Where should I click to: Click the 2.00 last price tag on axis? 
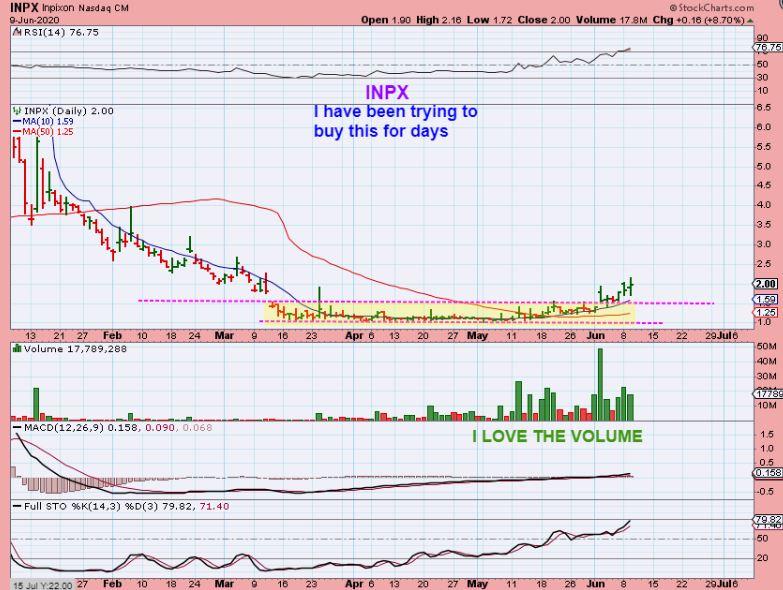point(766,284)
